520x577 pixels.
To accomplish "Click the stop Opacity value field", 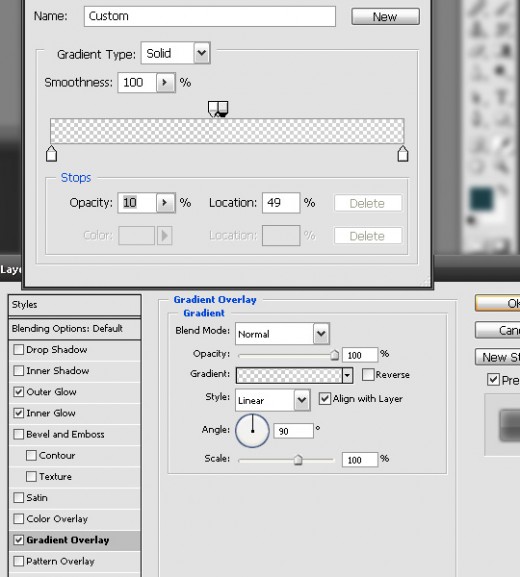I will coord(137,202).
